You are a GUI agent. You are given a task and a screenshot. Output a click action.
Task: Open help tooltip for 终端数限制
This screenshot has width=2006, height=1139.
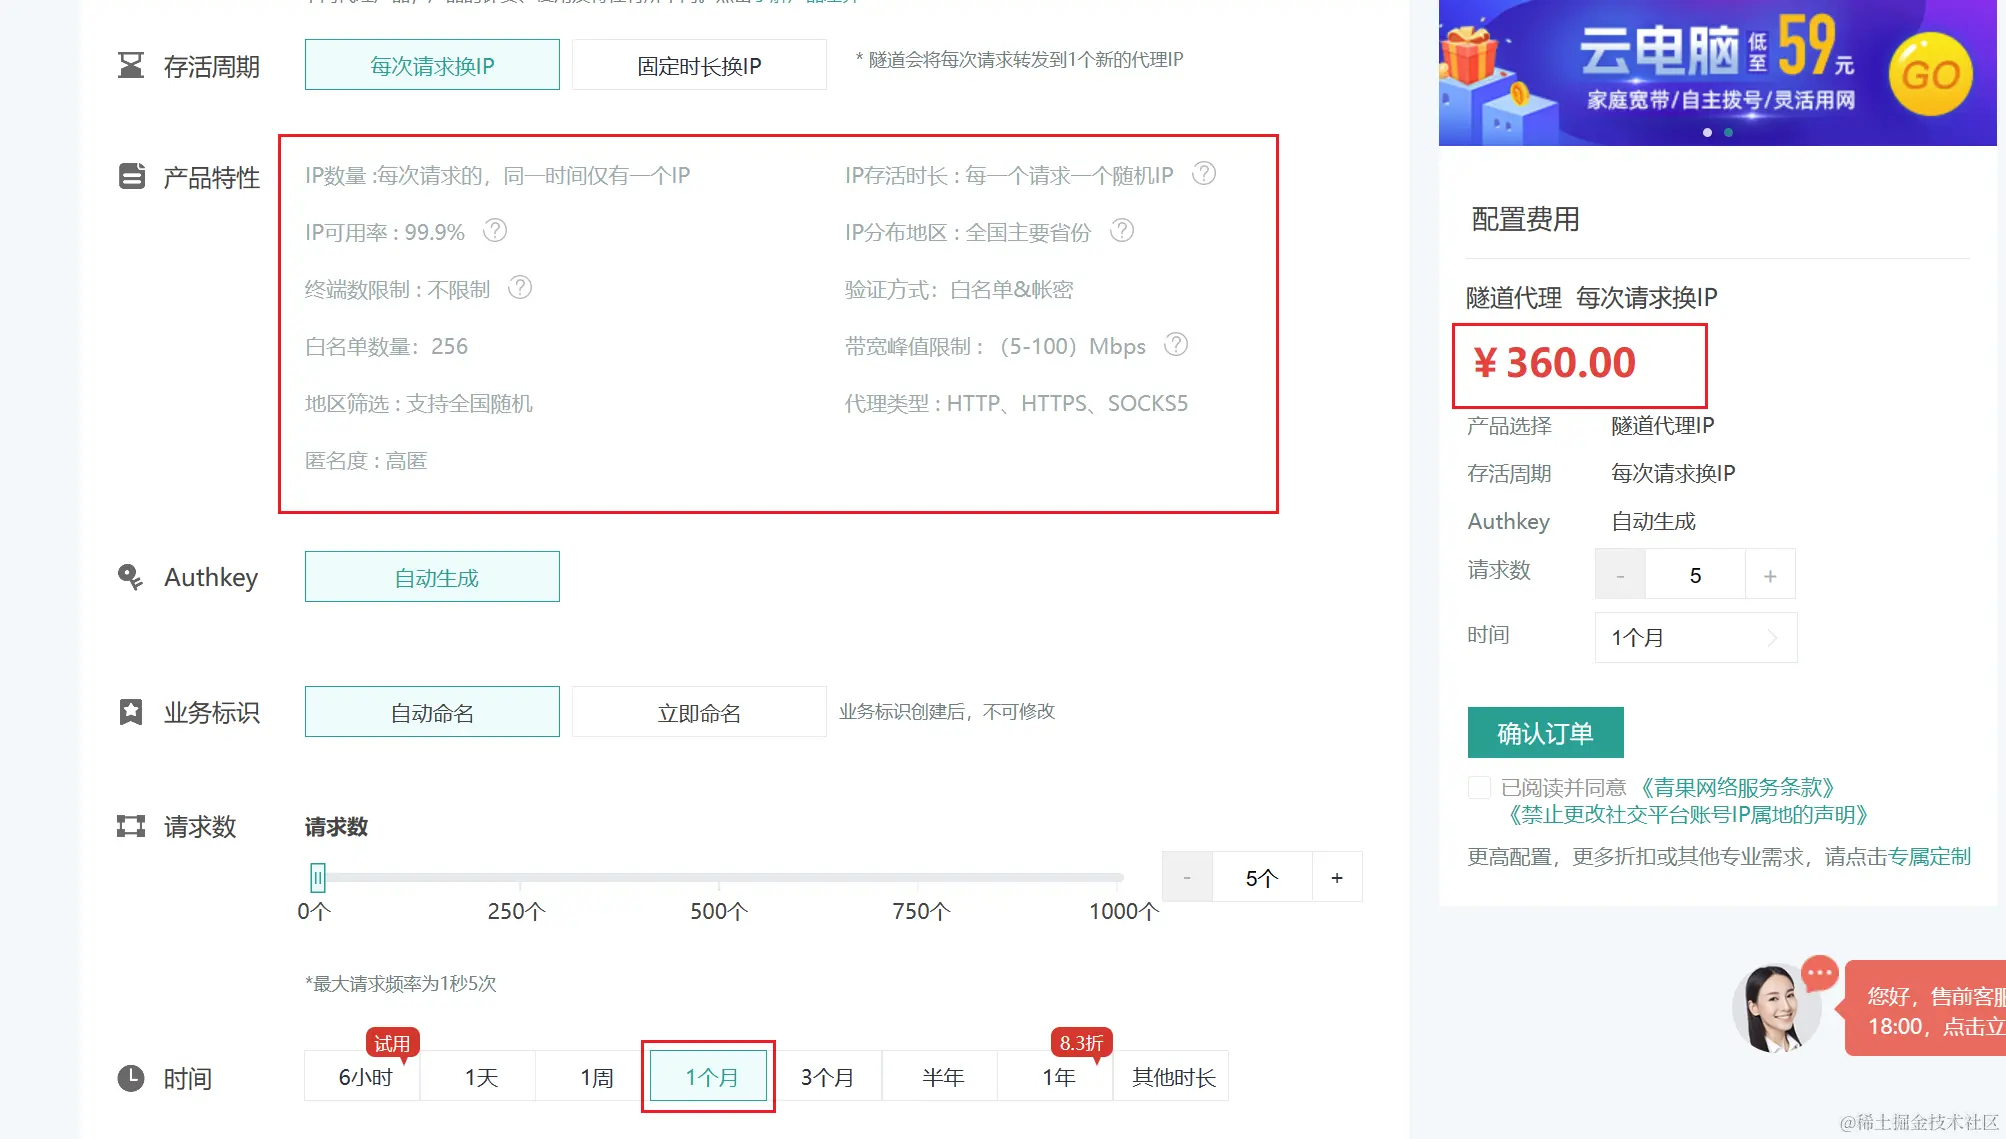pos(520,288)
